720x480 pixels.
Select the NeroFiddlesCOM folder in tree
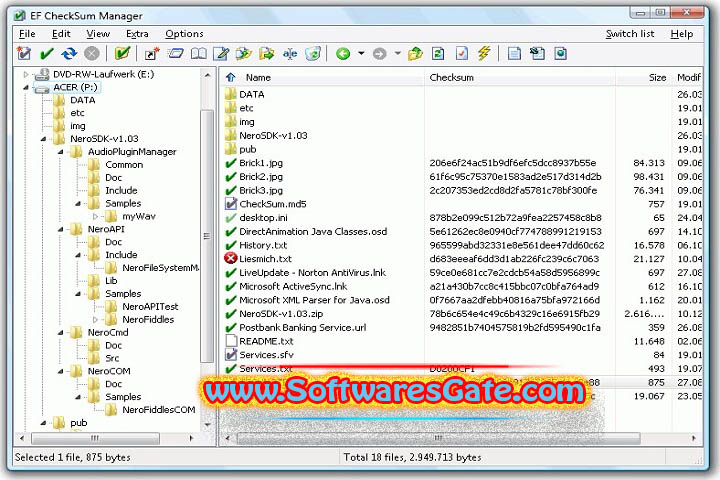point(158,409)
